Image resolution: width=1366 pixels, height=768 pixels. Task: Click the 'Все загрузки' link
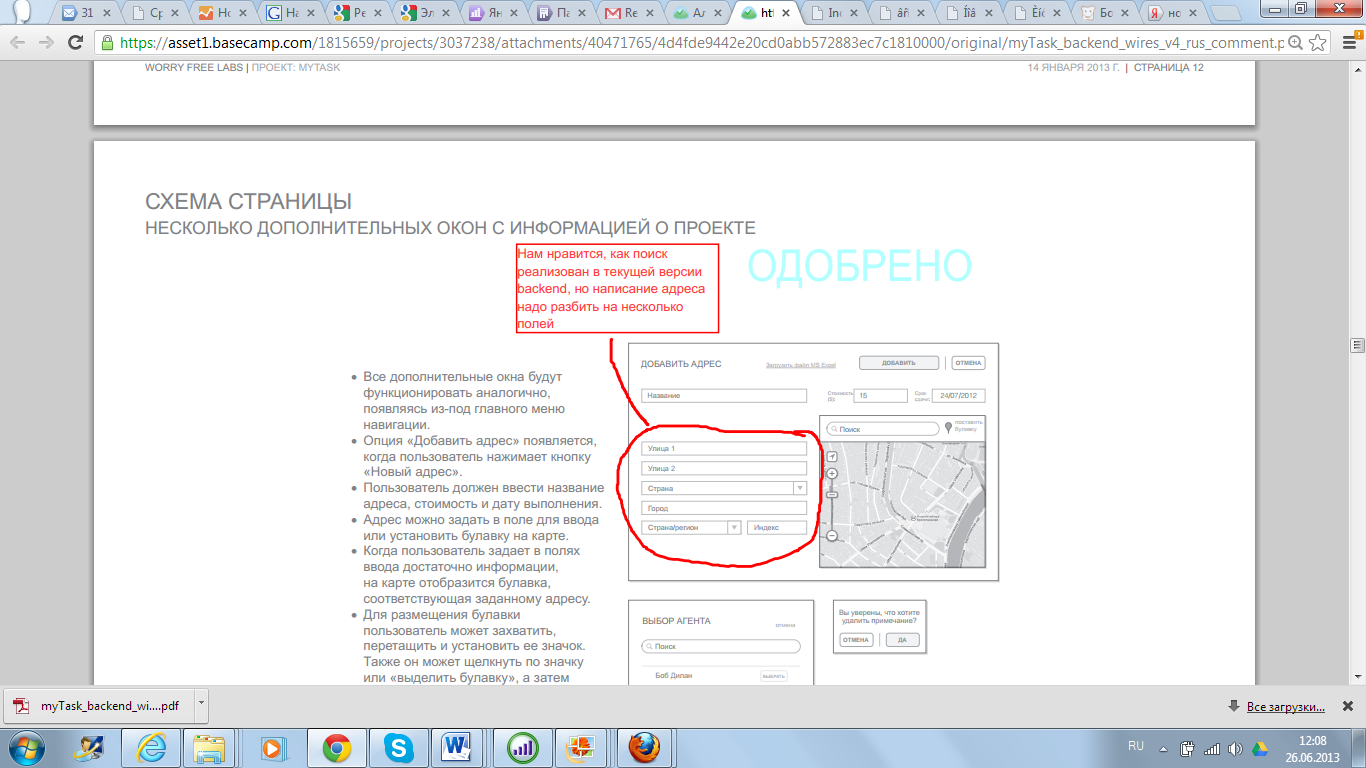point(1285,706)
